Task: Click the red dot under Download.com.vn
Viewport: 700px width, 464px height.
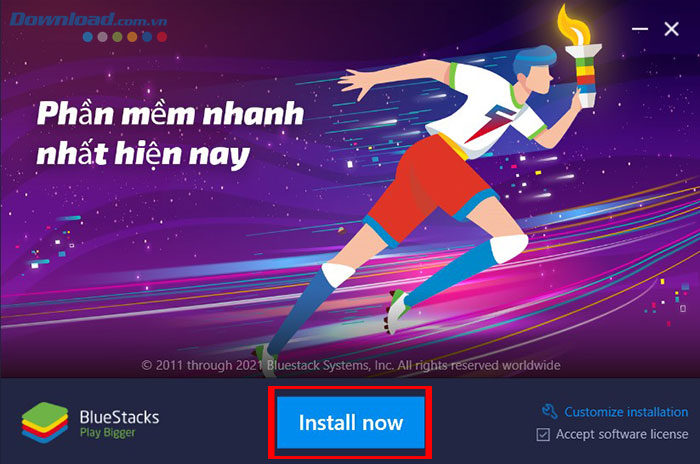Action: coord(162,37)
